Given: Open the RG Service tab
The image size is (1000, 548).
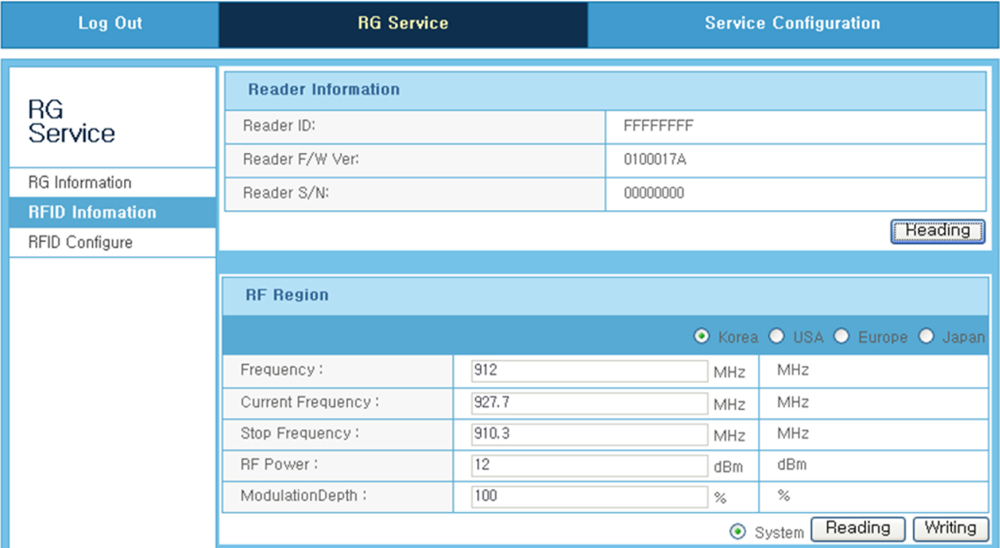Looking at the screenshot, I should coord(403,23).
